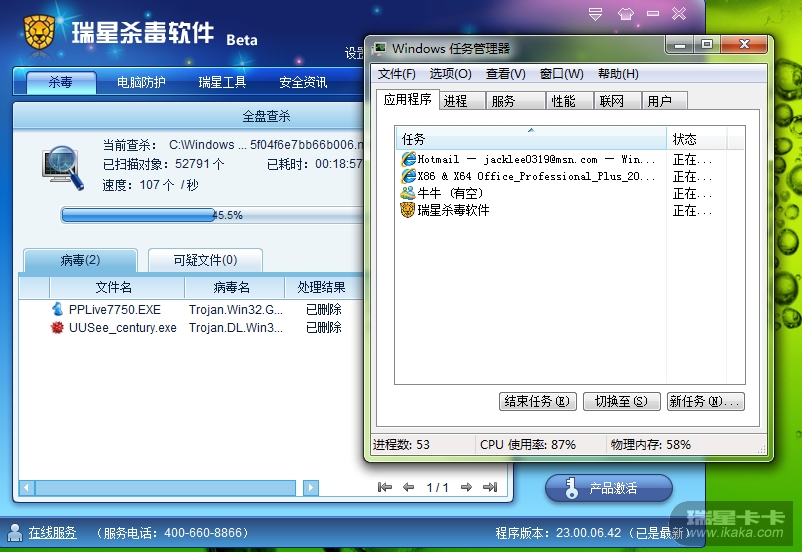
Task: Open the 选项(O) menu in Task Manager
Action: pyautogui.click(x=450, y=74)
